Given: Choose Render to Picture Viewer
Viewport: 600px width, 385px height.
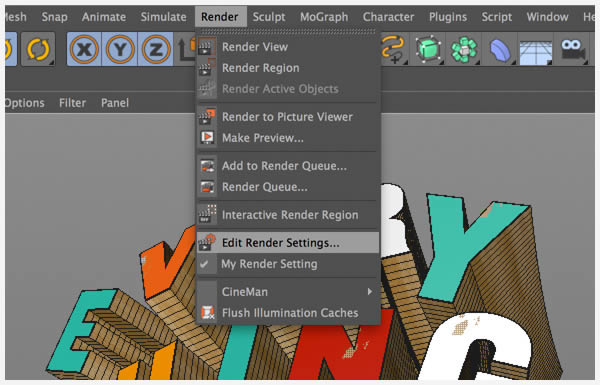Looking at the screenshot, I should click(288, 117).
